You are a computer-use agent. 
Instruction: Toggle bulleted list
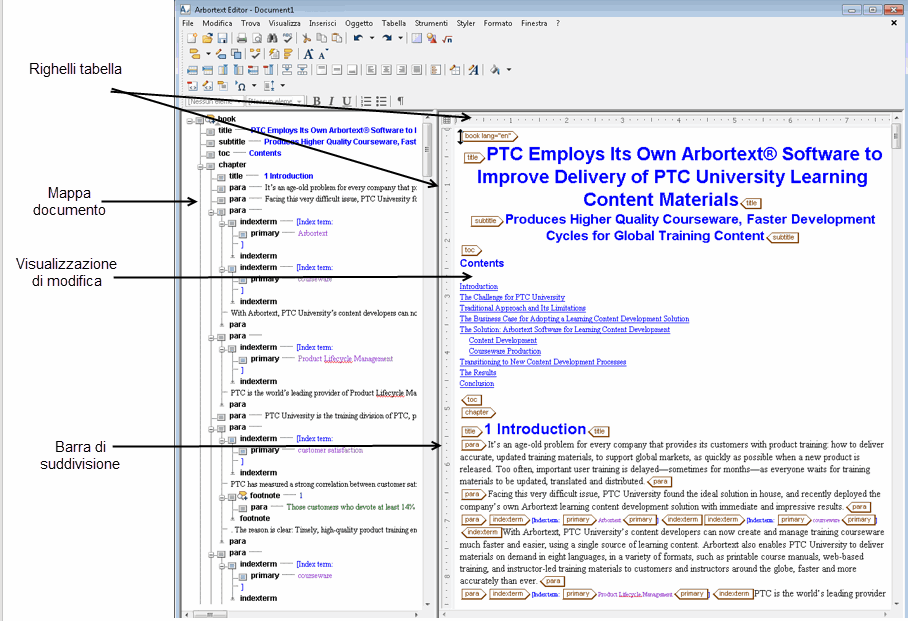pos(381,101)
